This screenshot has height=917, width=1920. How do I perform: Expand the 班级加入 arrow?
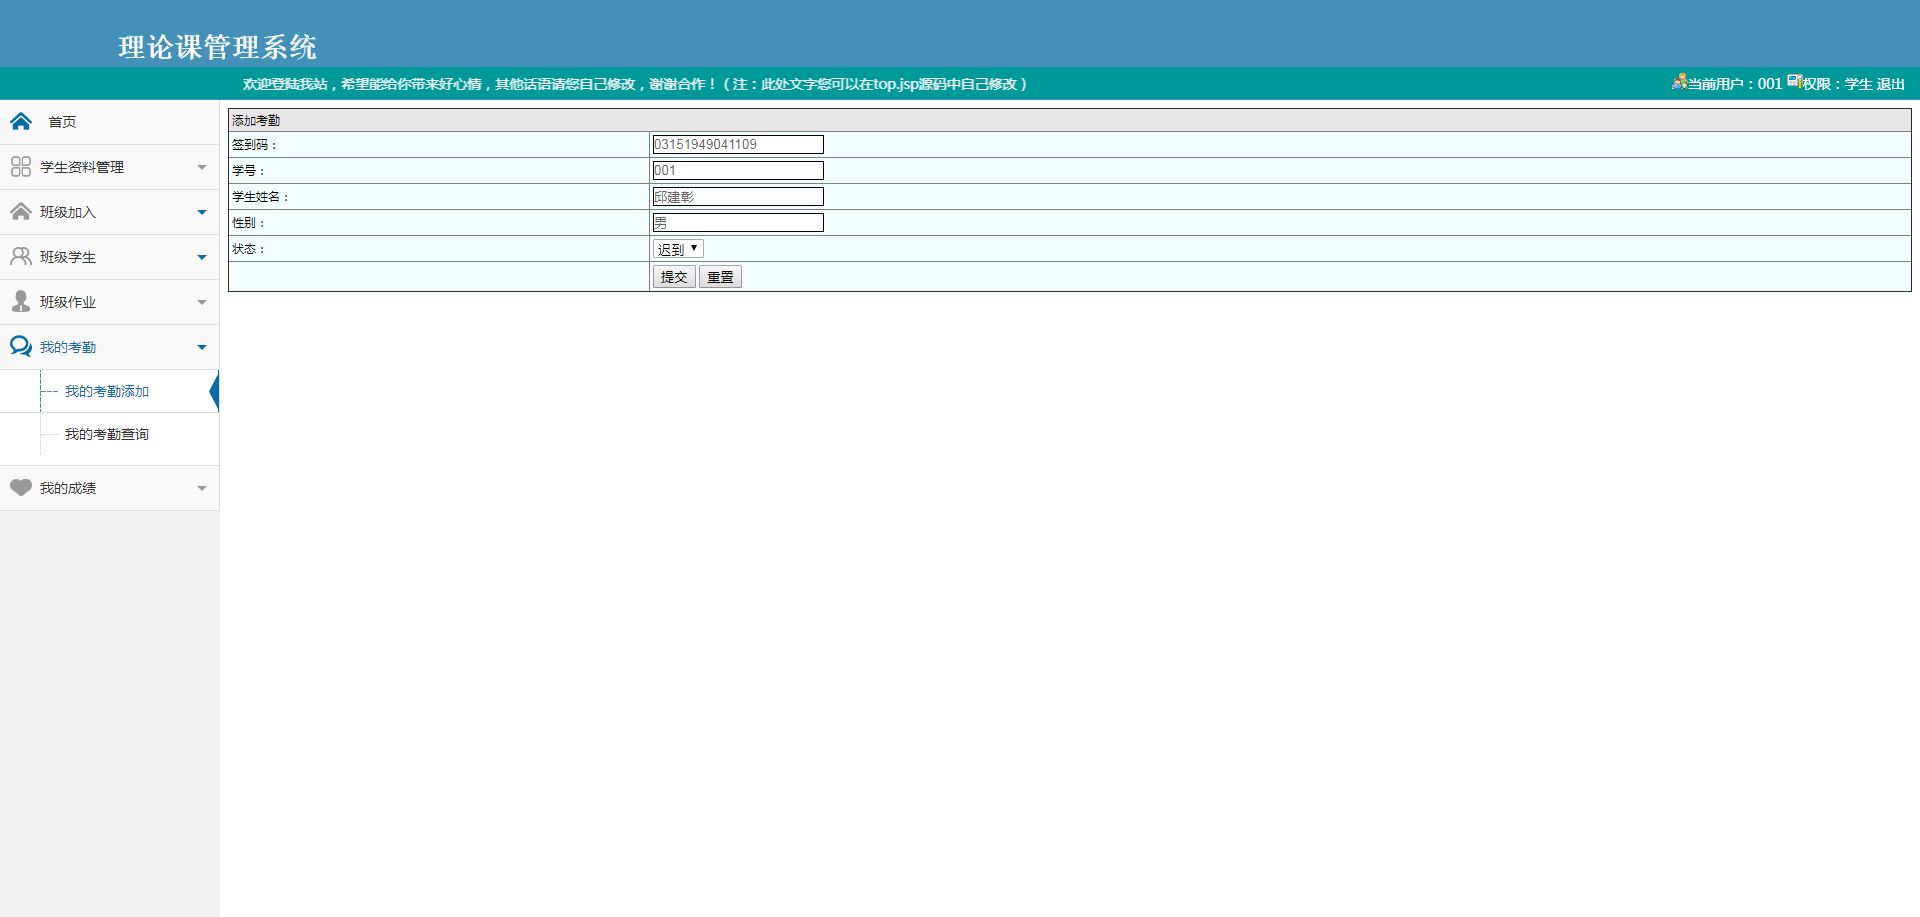pos(202,213)
